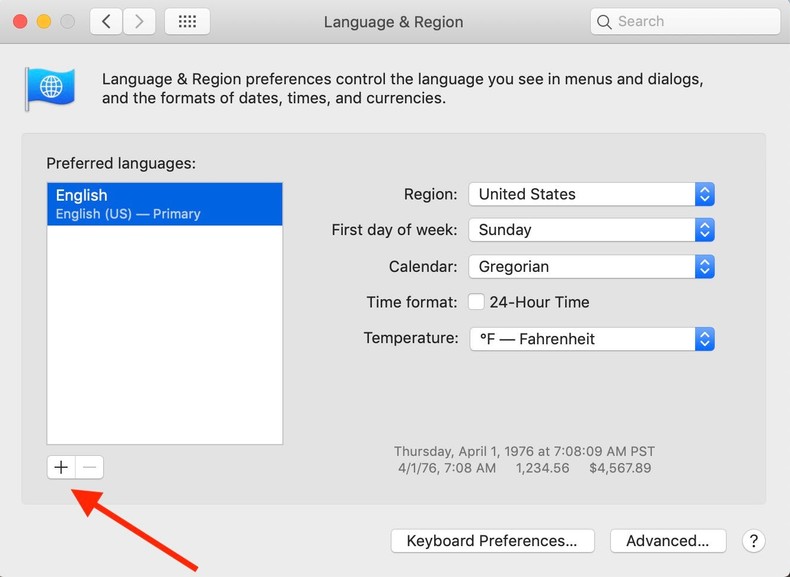The width and height of the screenshot is (790, 577).
Task: Go back with the left chevron
Action: [x=106, y=22]
